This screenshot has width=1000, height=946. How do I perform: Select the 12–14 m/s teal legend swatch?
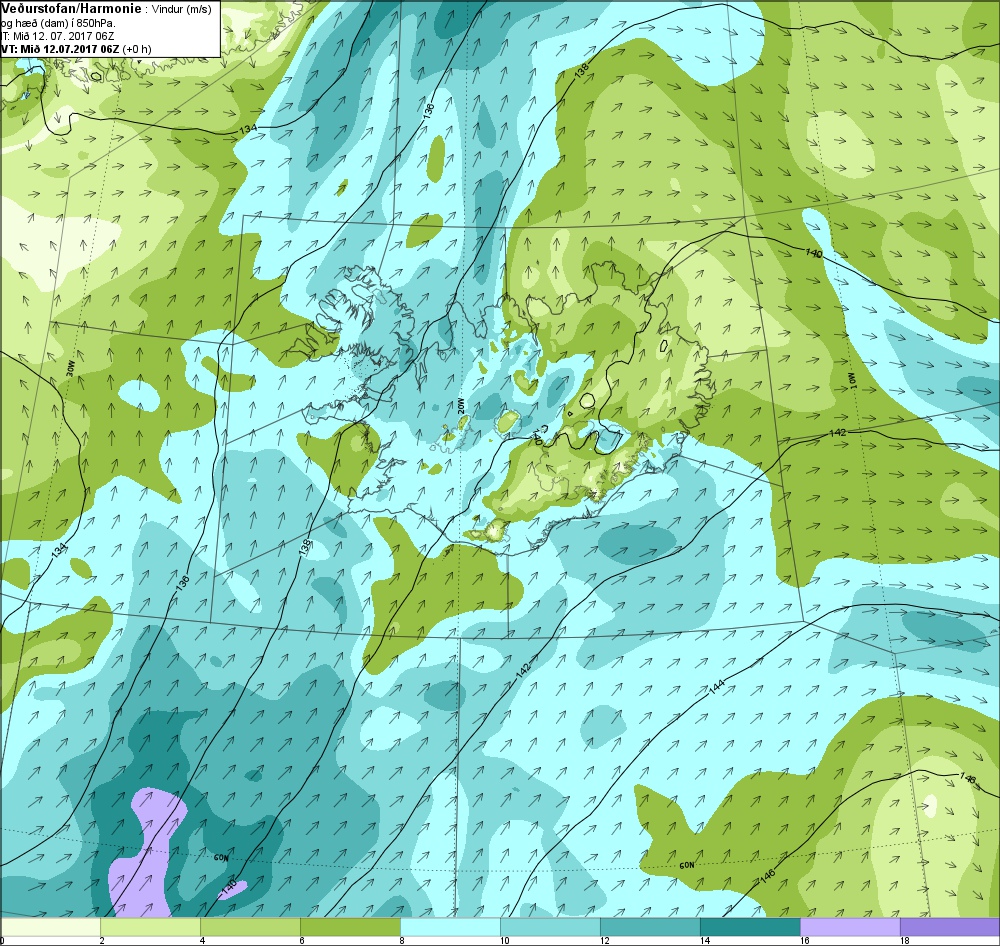pos(650,926)
